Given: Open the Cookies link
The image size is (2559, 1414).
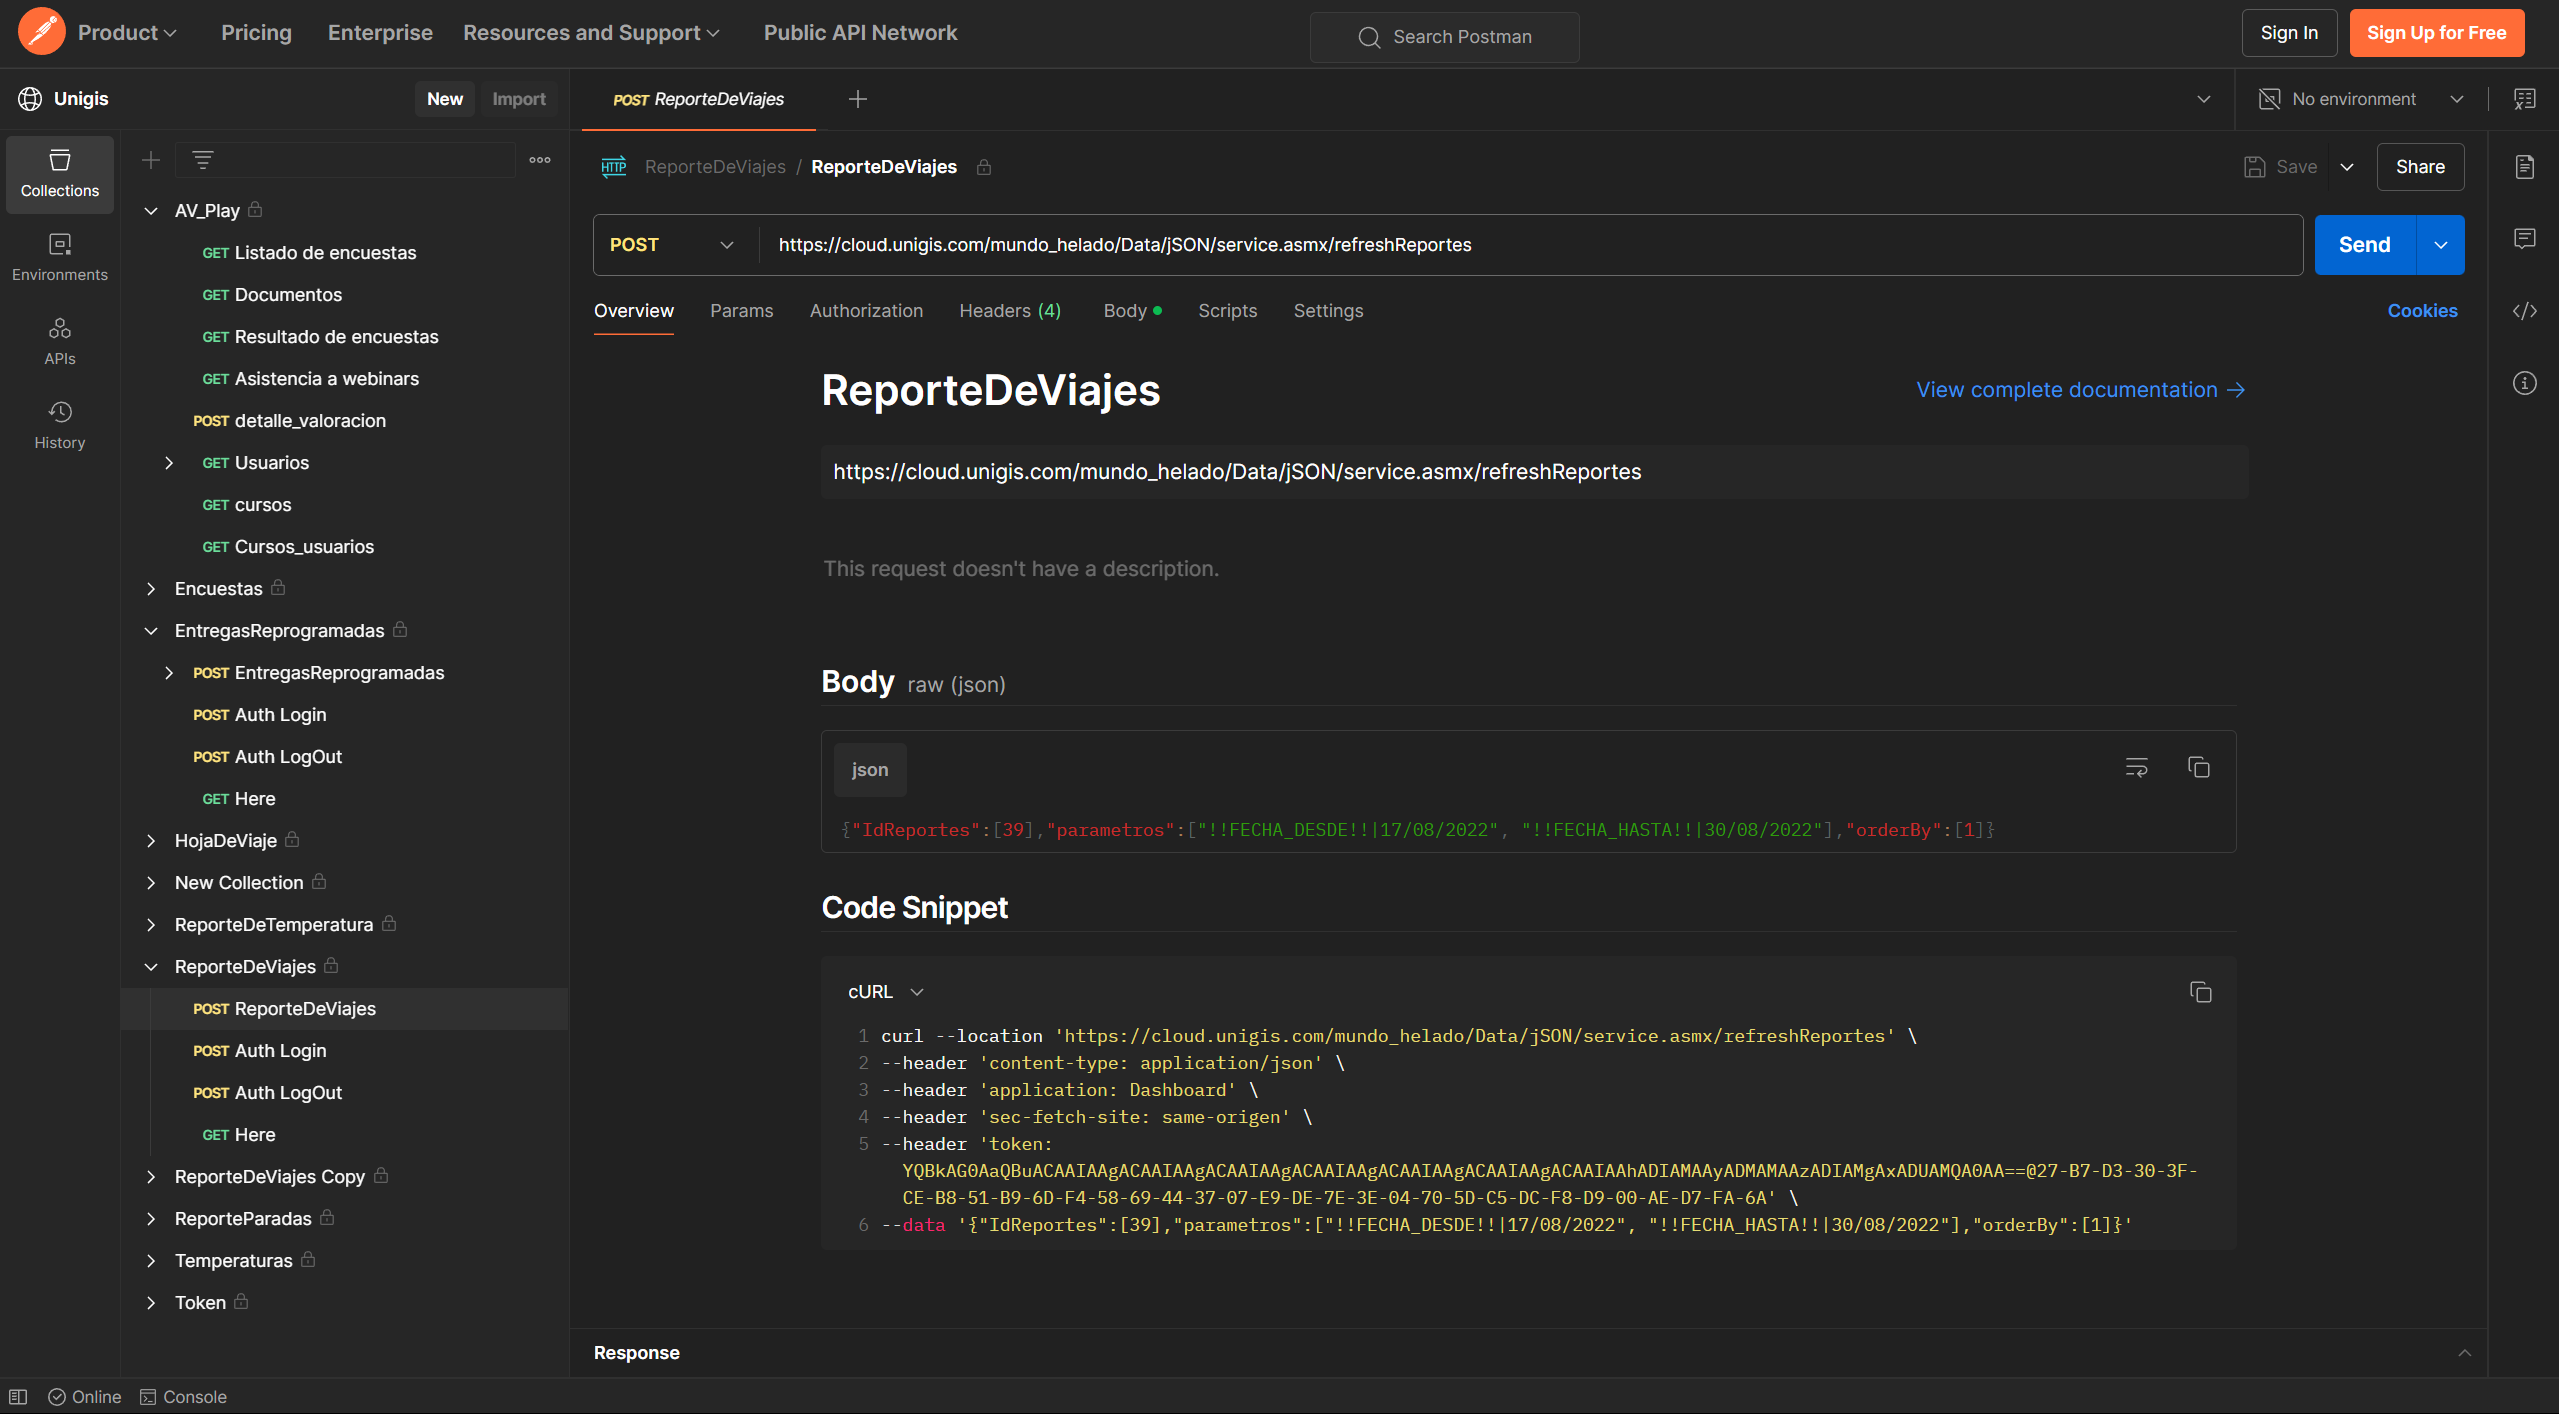Looking at the screenshot, I should (2422, 311).
